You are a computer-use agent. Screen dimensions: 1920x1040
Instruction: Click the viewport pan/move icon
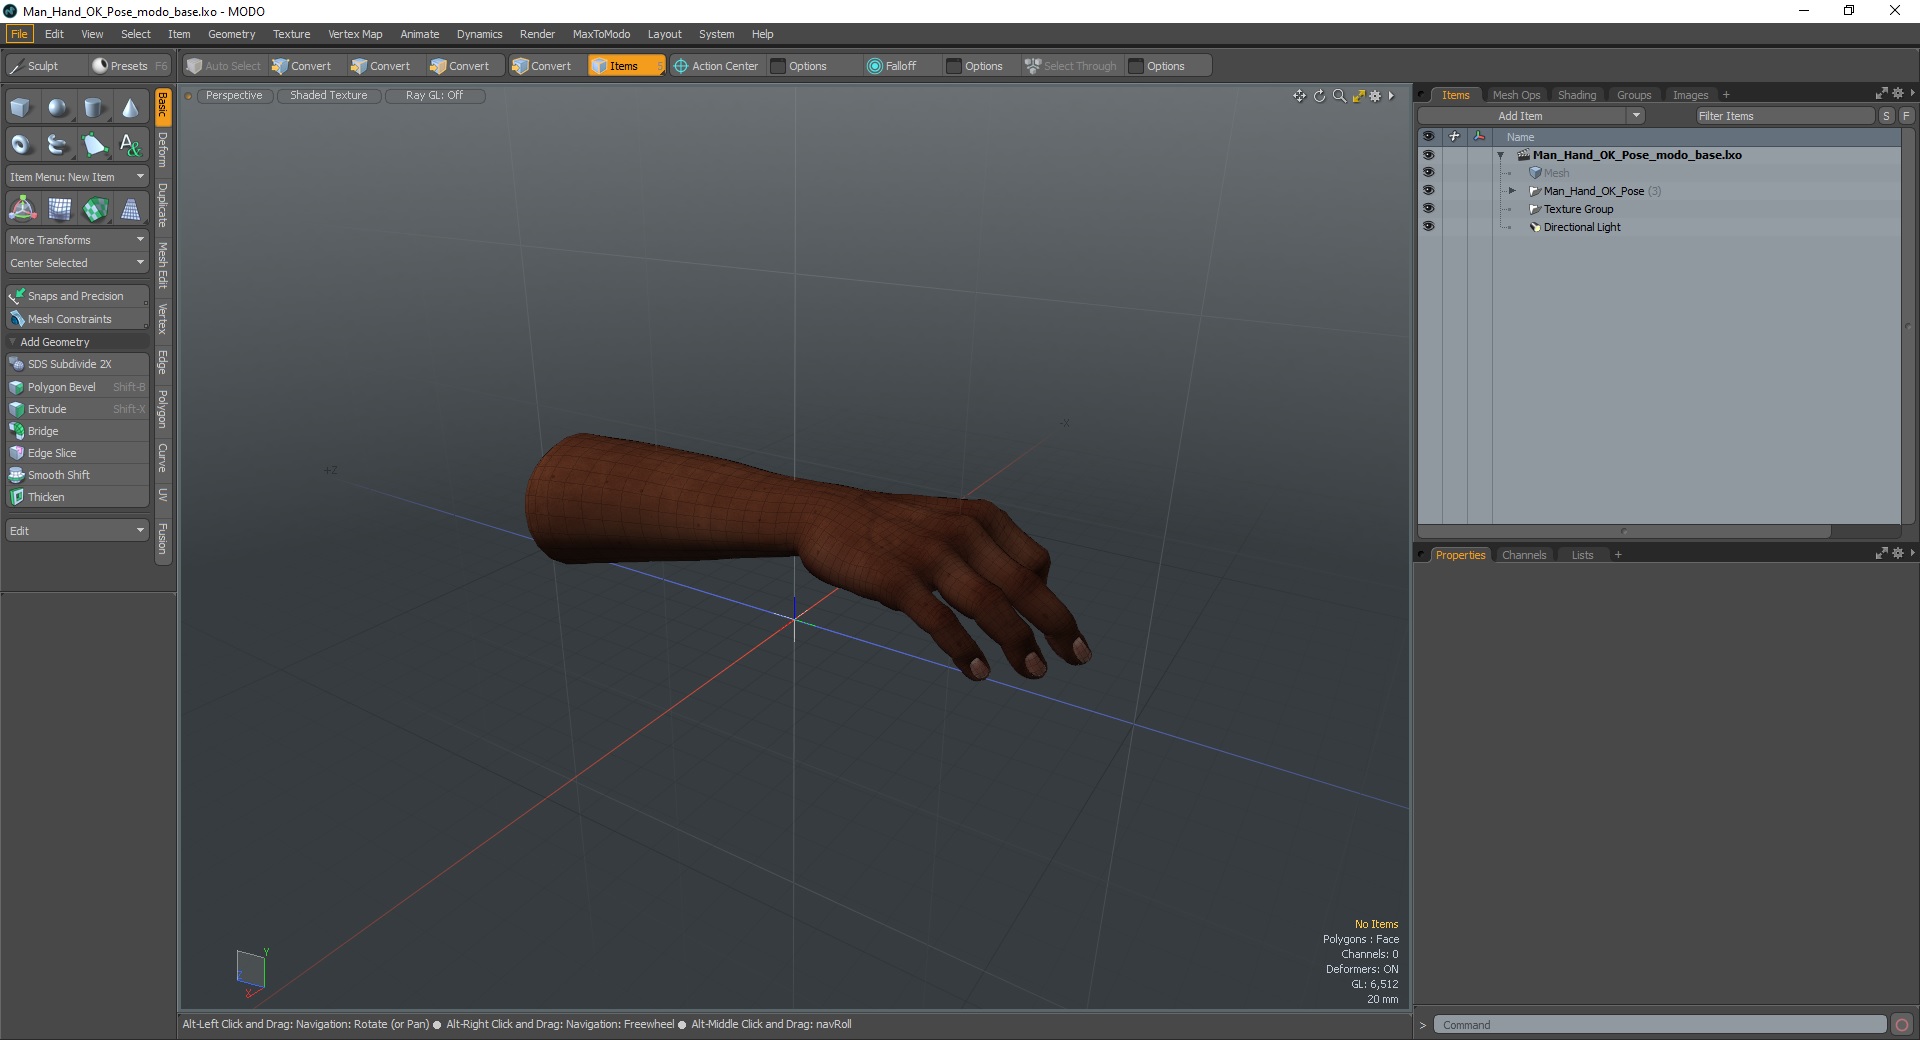[x=1299, y=96]
